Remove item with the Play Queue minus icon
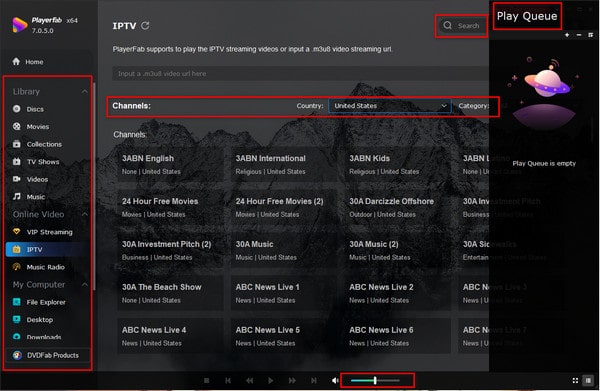This screenshot has width=600, height=391. point(579,35)
